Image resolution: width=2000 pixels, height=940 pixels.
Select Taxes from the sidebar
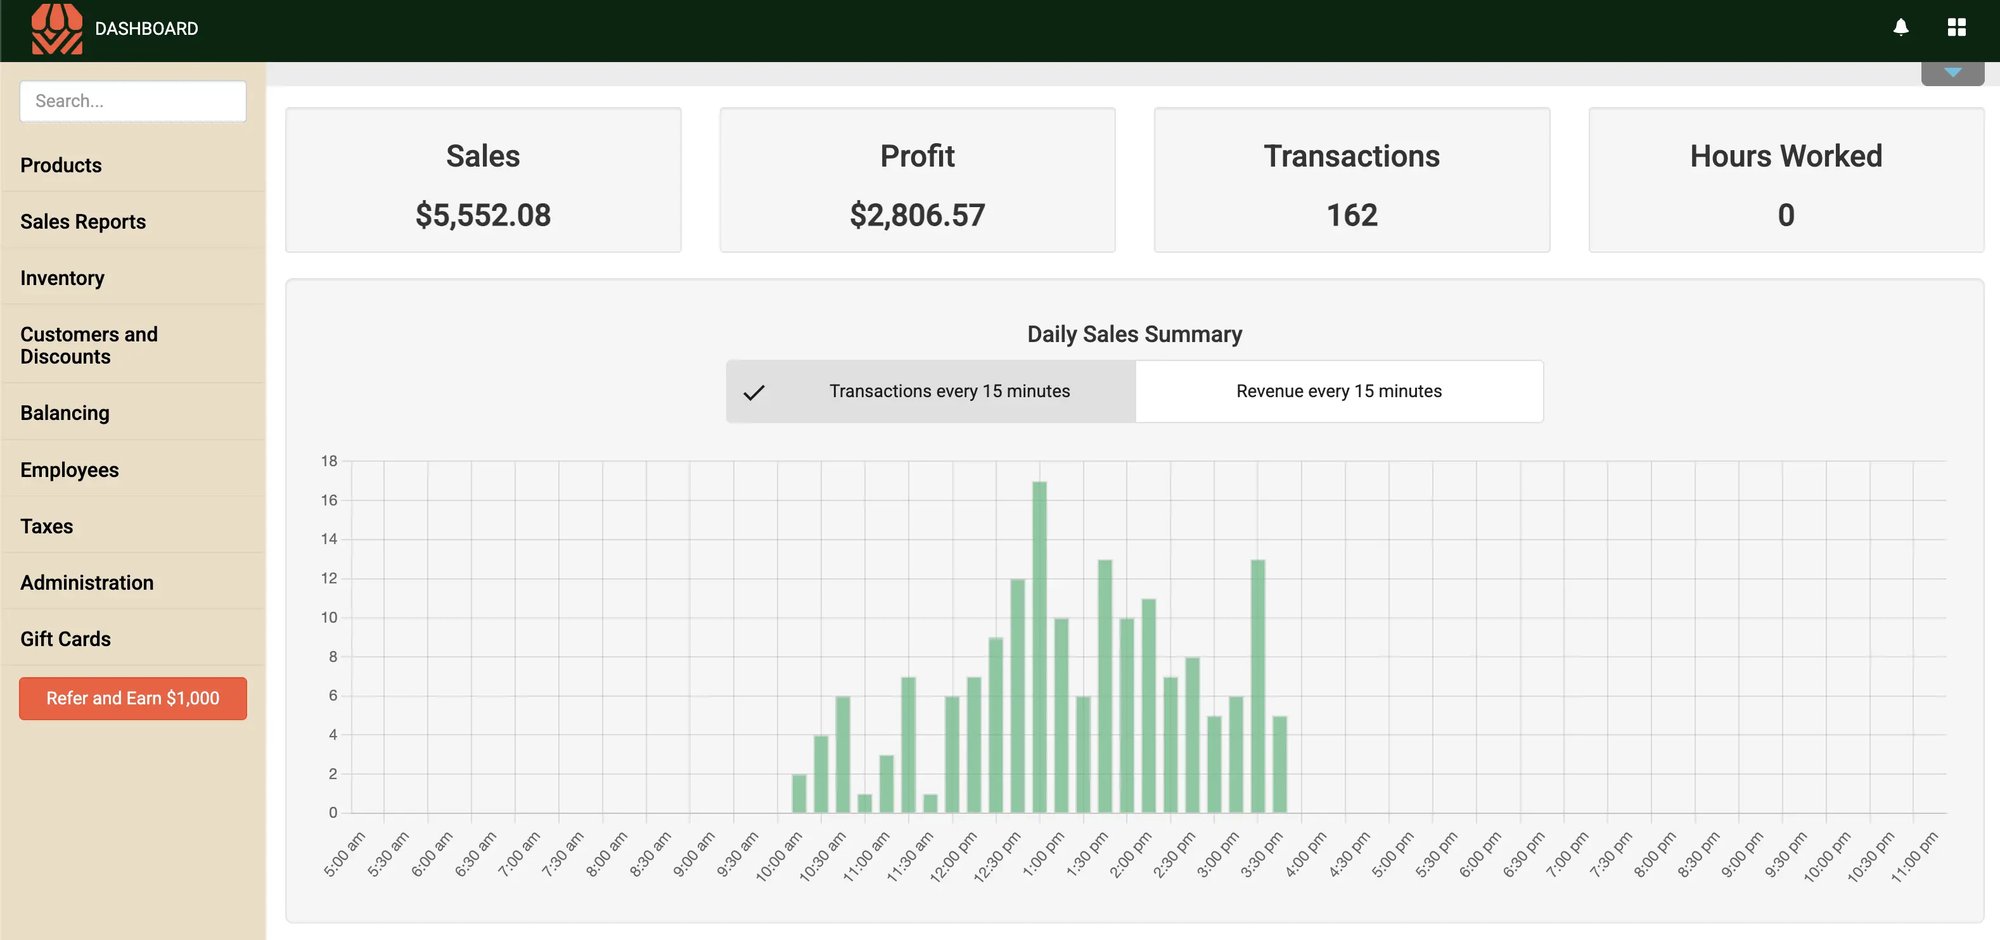[47, 526]
